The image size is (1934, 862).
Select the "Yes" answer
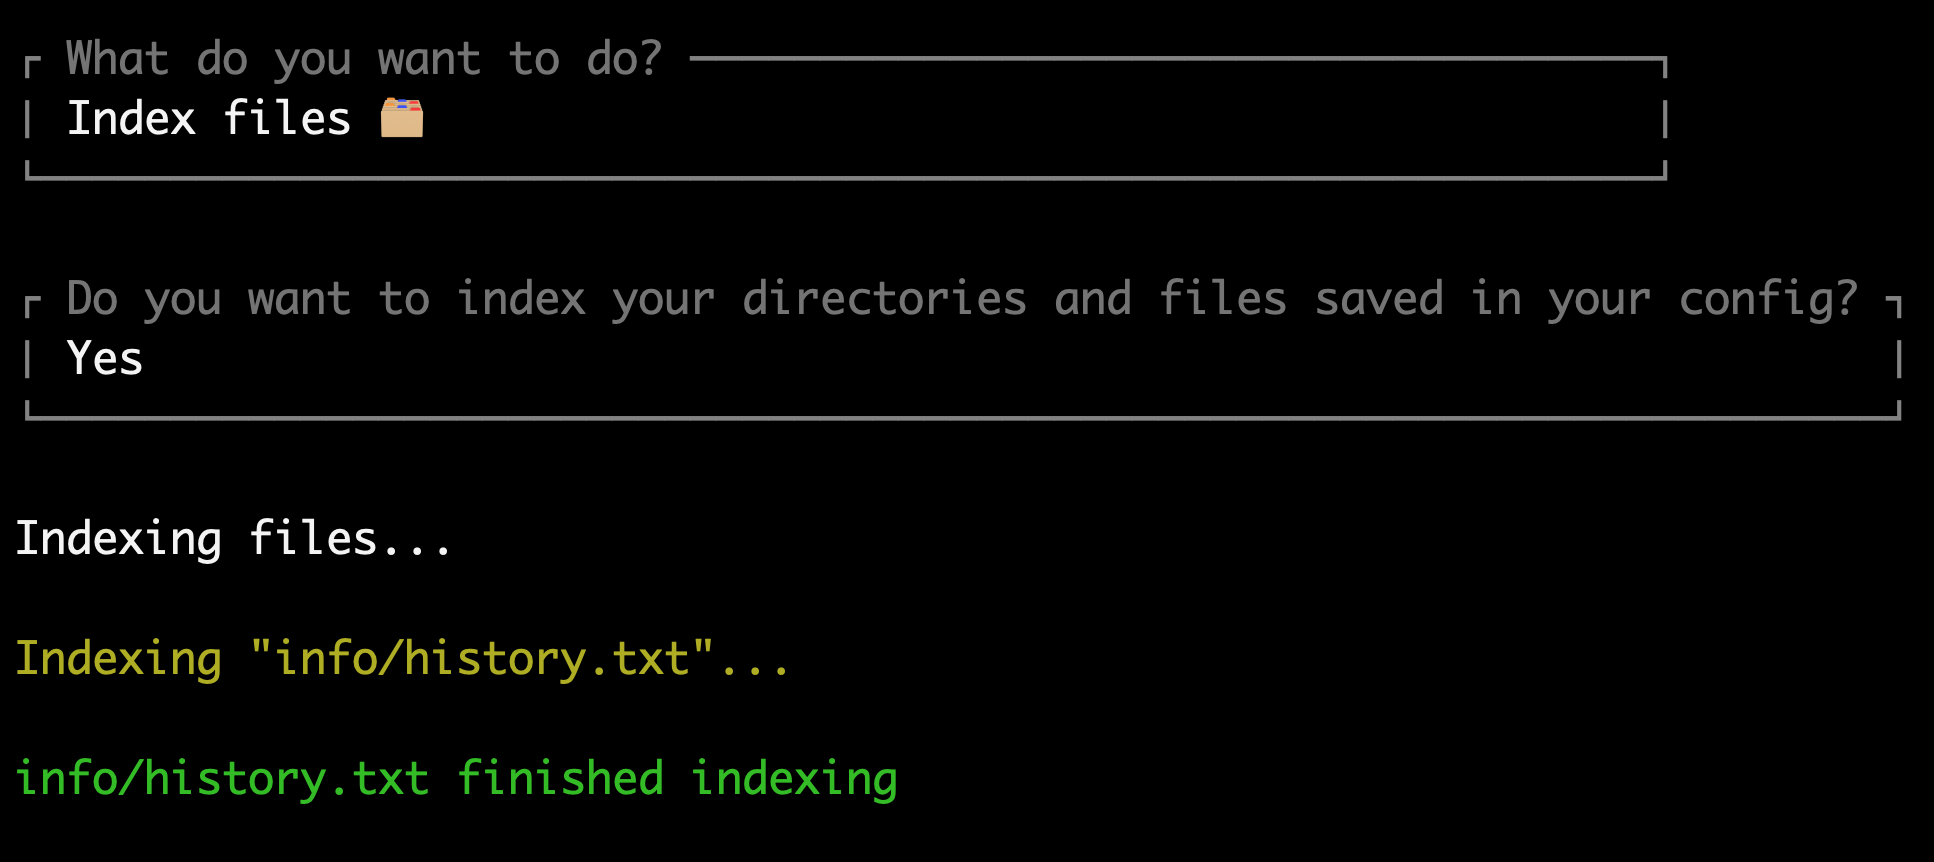click(x=105, y=358)
